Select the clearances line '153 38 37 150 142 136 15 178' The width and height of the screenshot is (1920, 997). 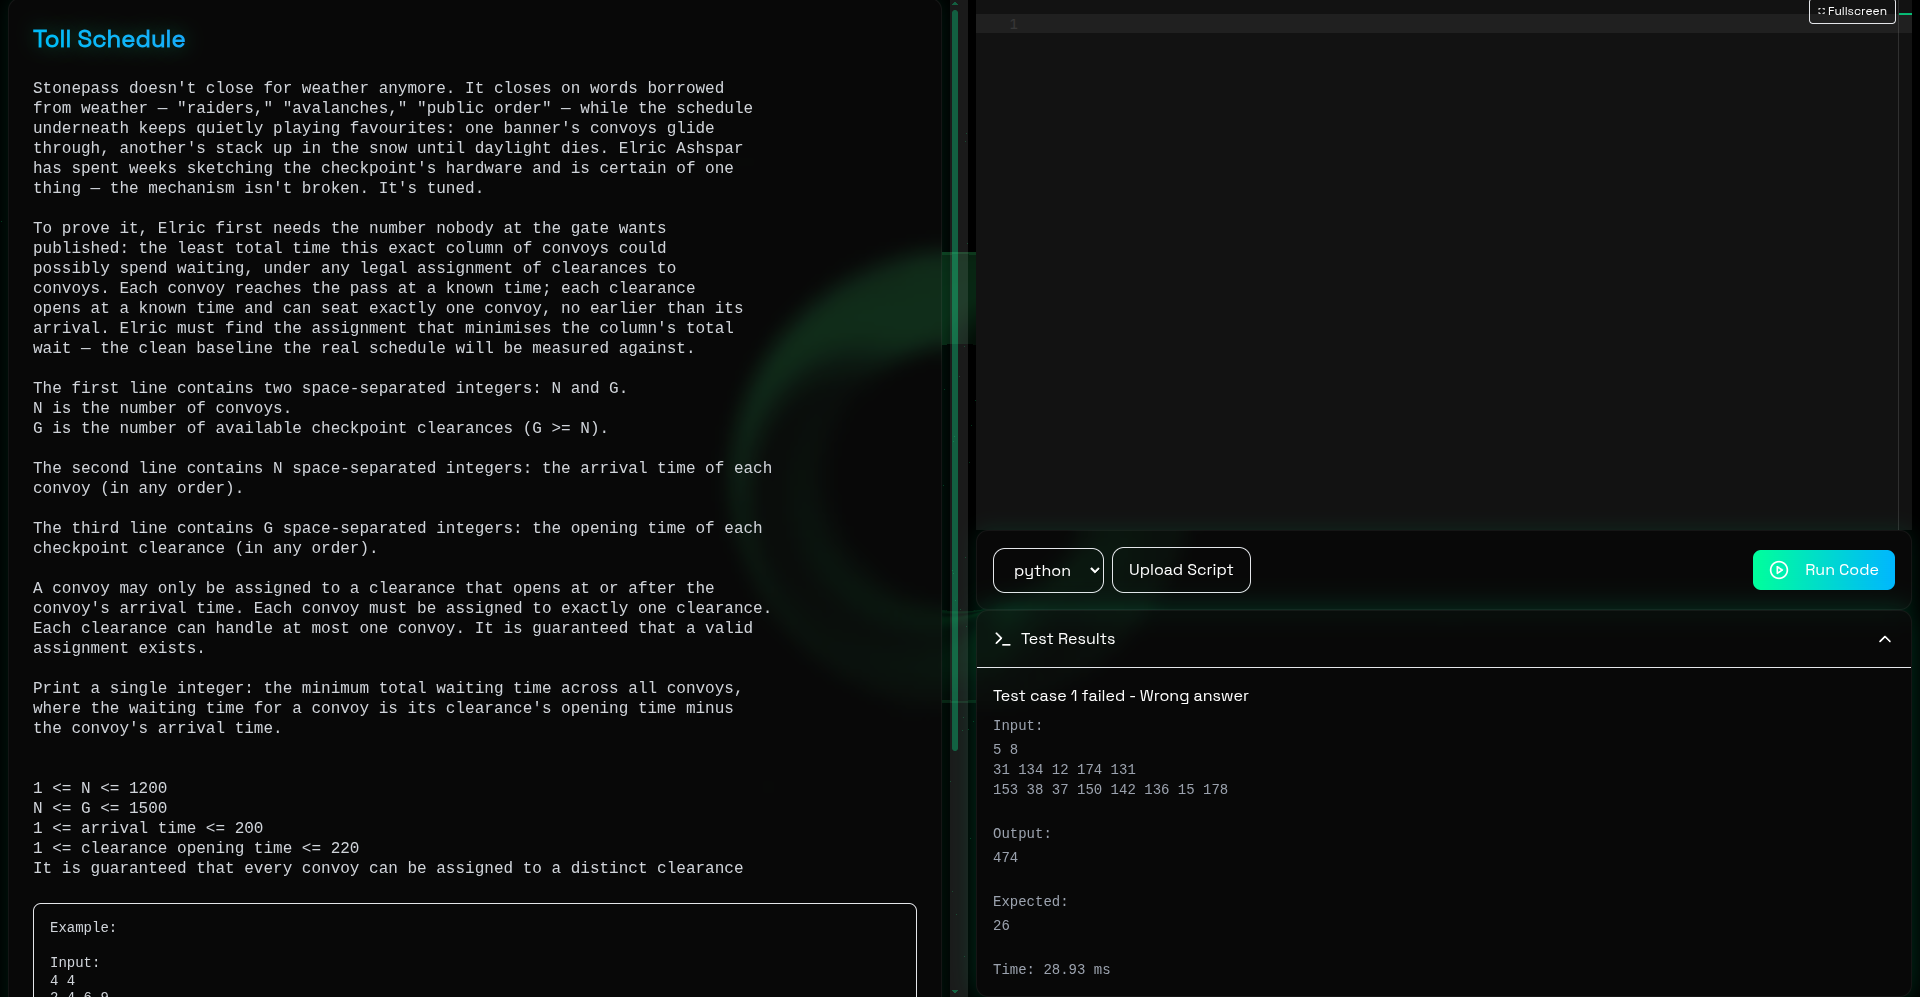click(x=1110, y=790)
